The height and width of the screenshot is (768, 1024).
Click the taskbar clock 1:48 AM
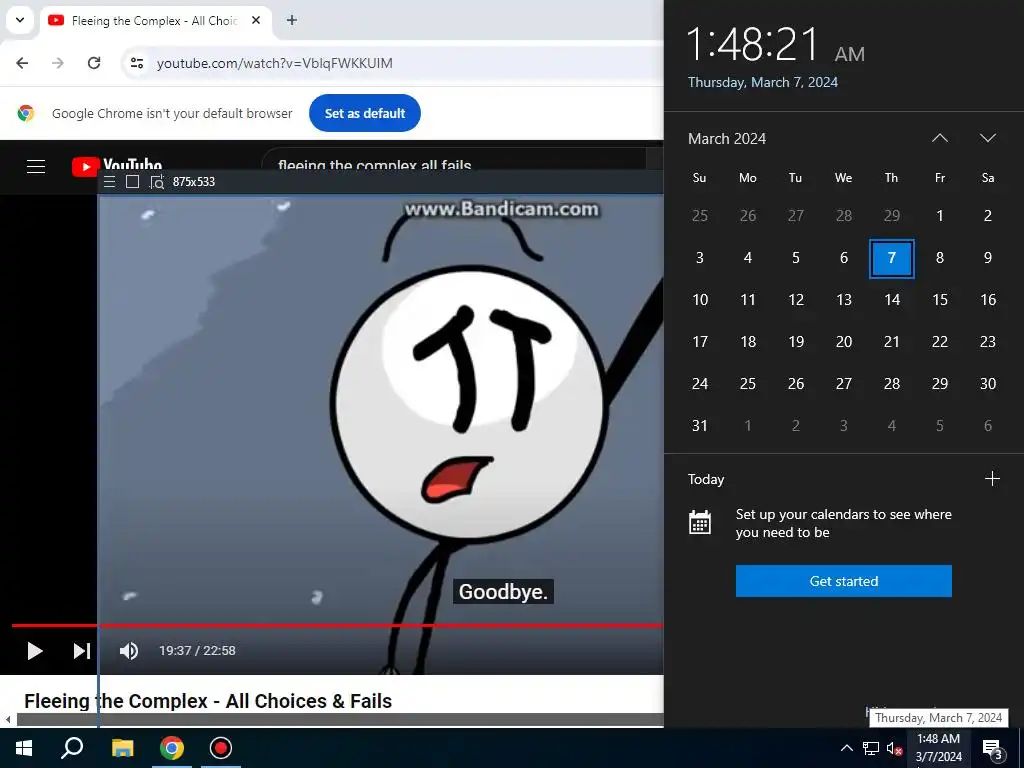[938, 748]
